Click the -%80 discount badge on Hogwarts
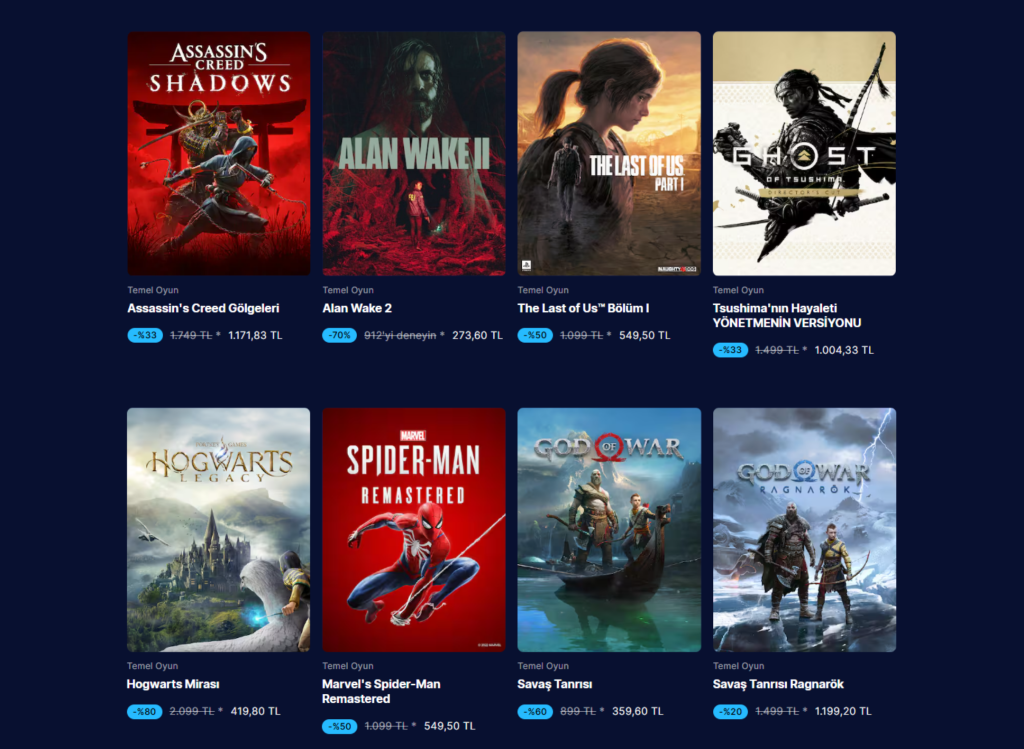Viewport: 1024px width, 749px height. pos(144,712)
